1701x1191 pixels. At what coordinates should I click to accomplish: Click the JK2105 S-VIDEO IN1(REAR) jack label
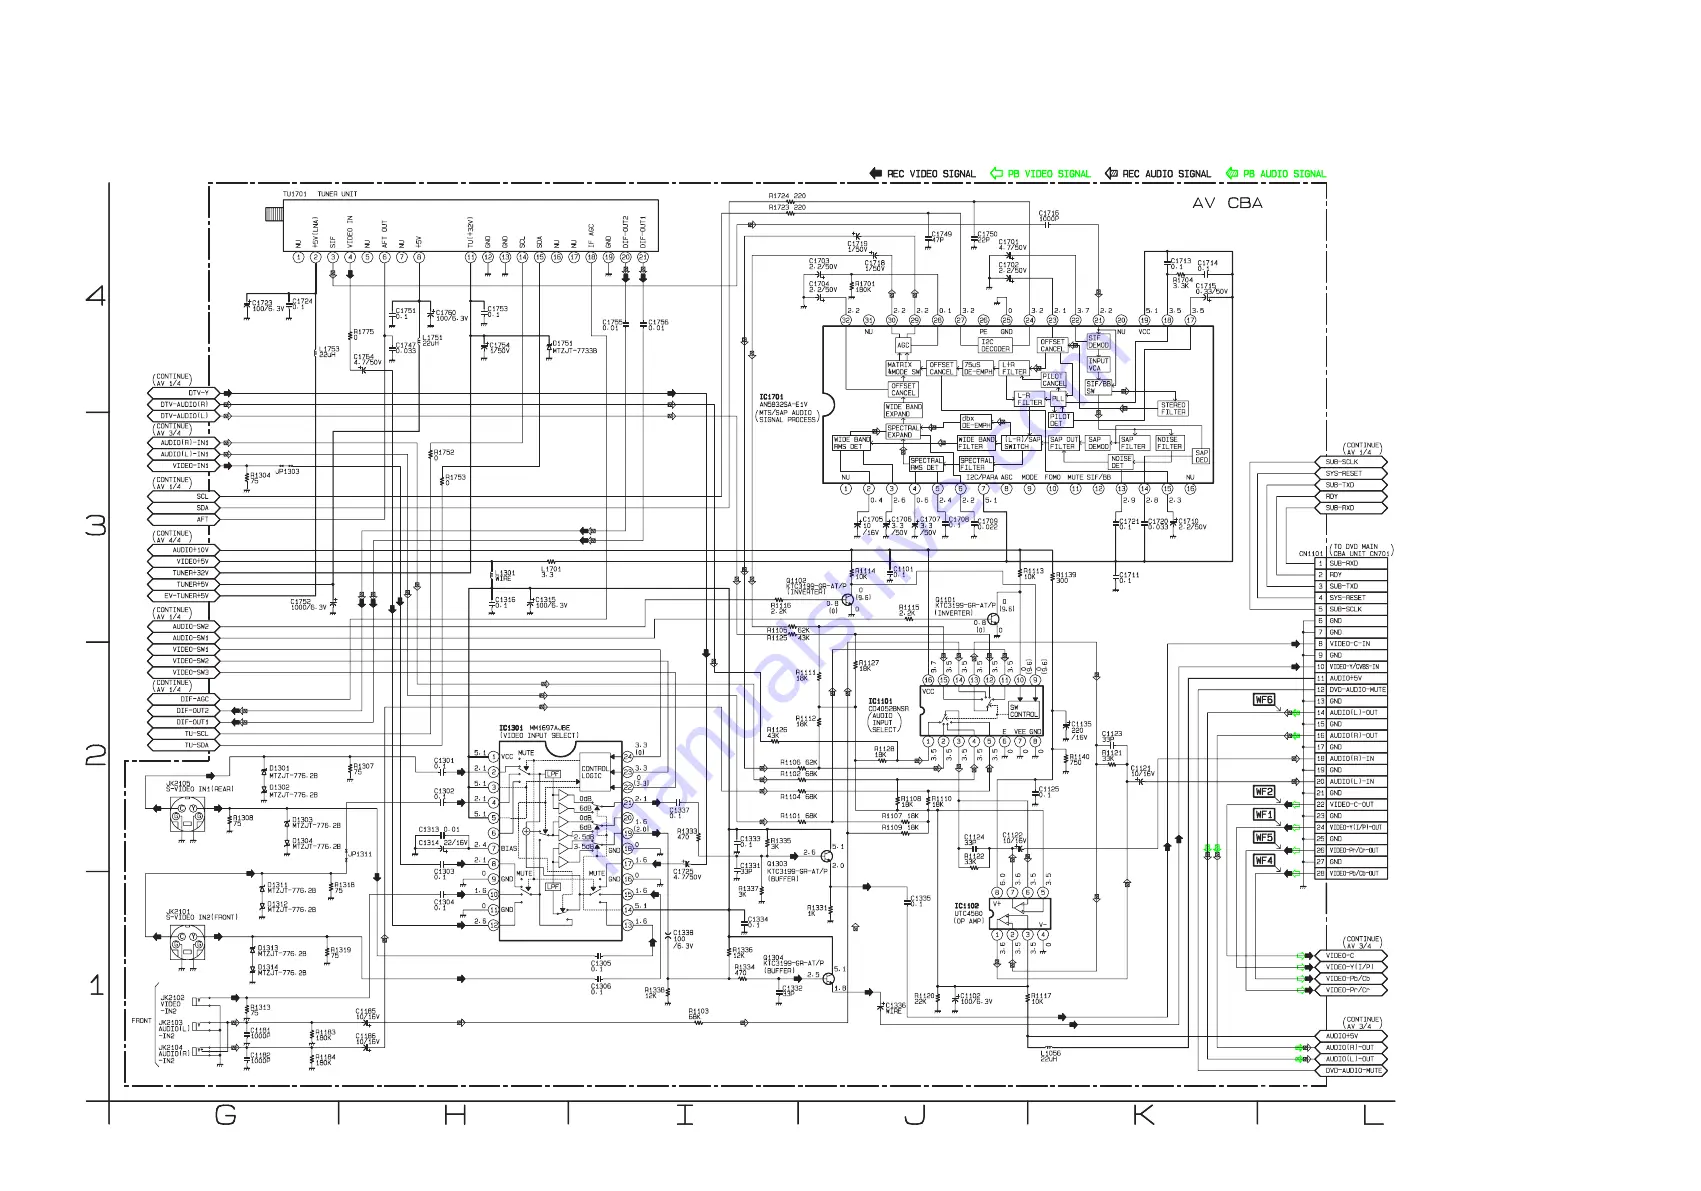(199, 787)
